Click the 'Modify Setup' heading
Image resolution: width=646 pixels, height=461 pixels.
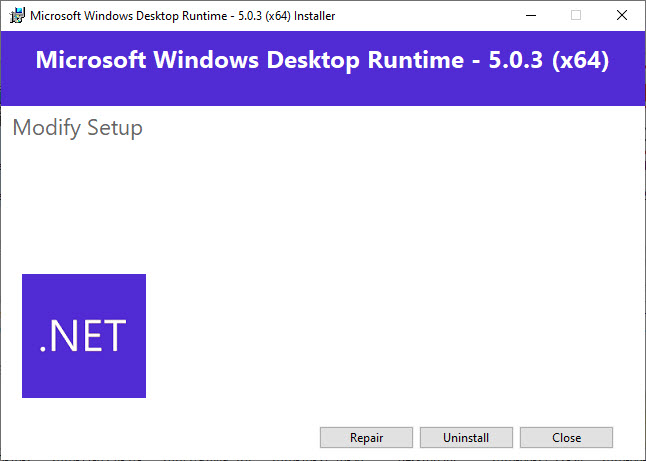coord(78,127)
